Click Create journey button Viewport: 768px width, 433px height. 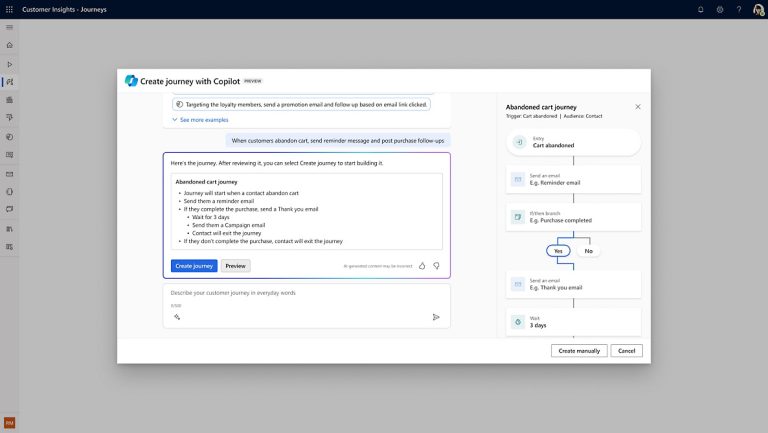pos(194,266)
